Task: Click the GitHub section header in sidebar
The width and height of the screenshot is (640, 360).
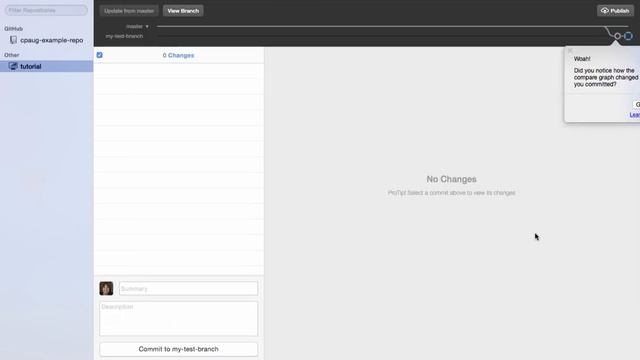Action: coord(13,29)
